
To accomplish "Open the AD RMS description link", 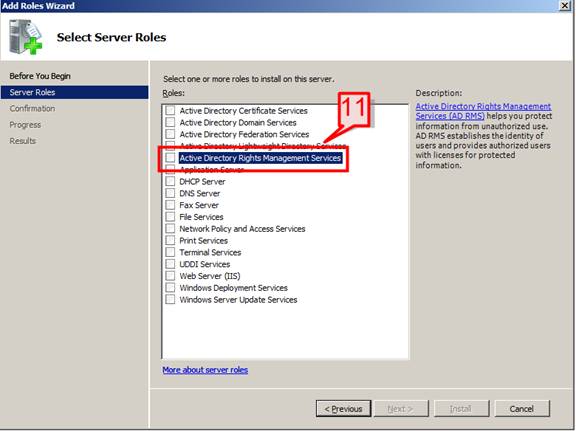I will (483, 111).
